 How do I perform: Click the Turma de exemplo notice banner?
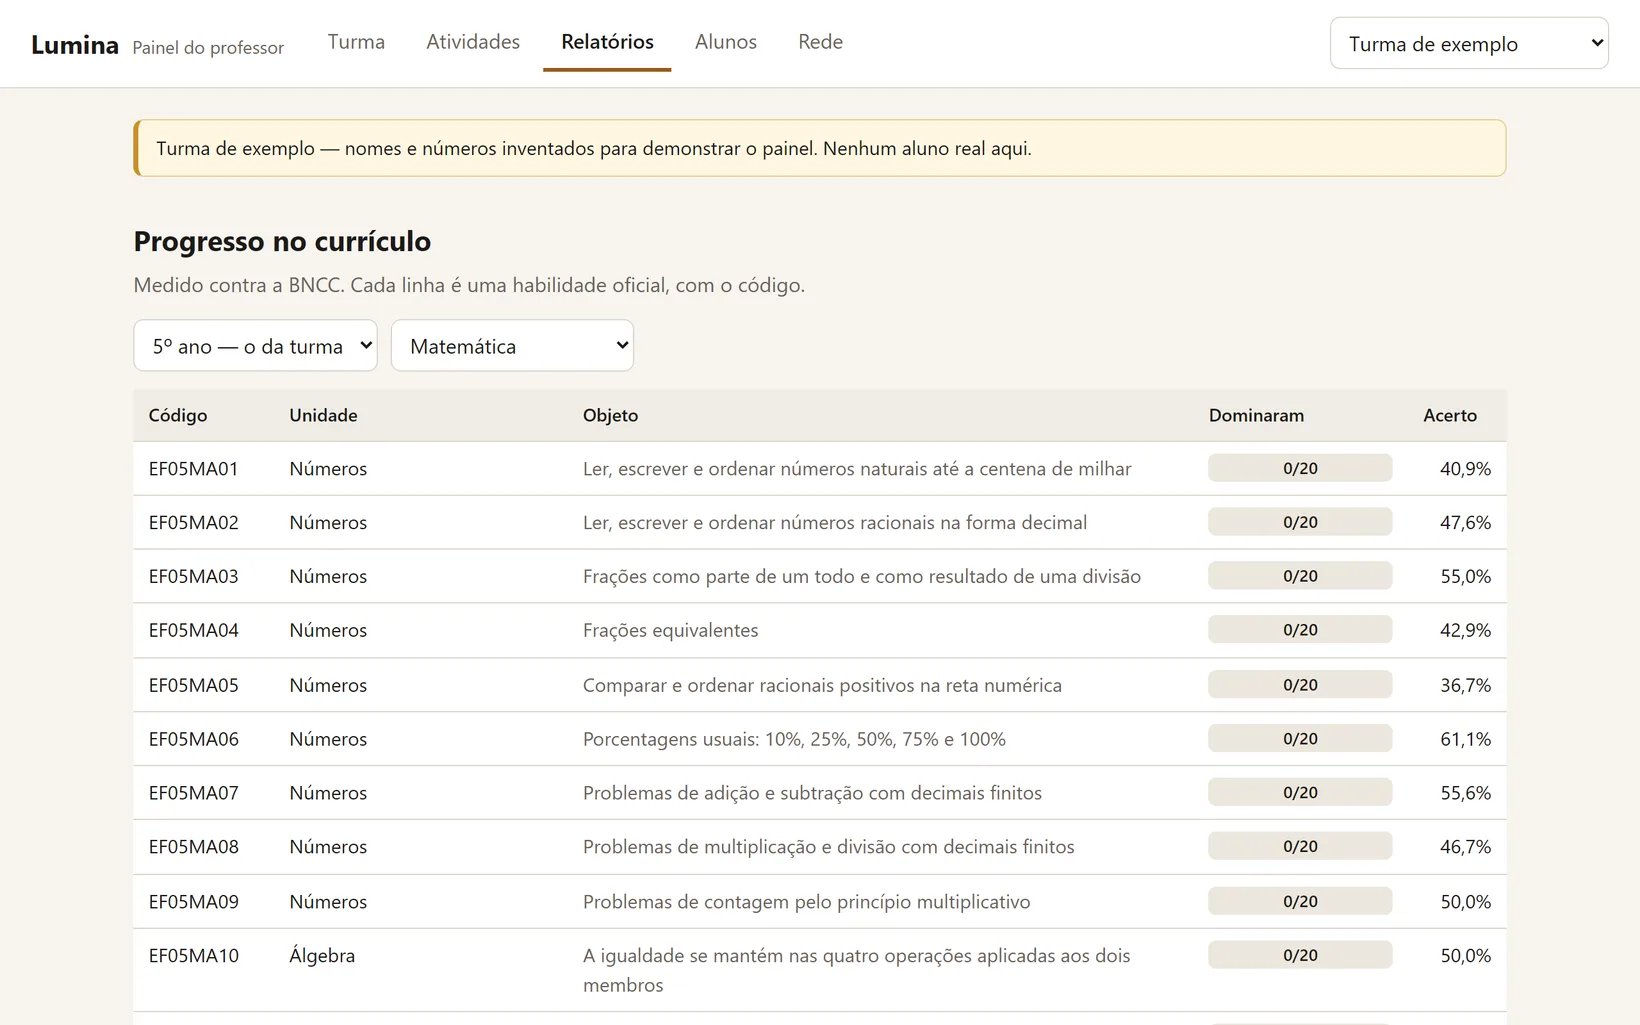click(820, 148)
